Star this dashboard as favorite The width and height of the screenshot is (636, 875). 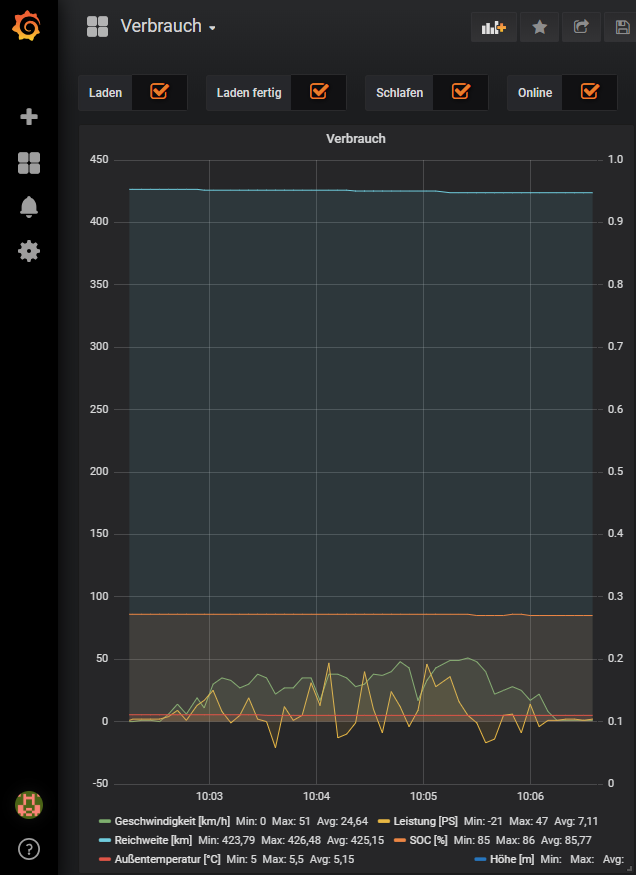tap(539, 27)
